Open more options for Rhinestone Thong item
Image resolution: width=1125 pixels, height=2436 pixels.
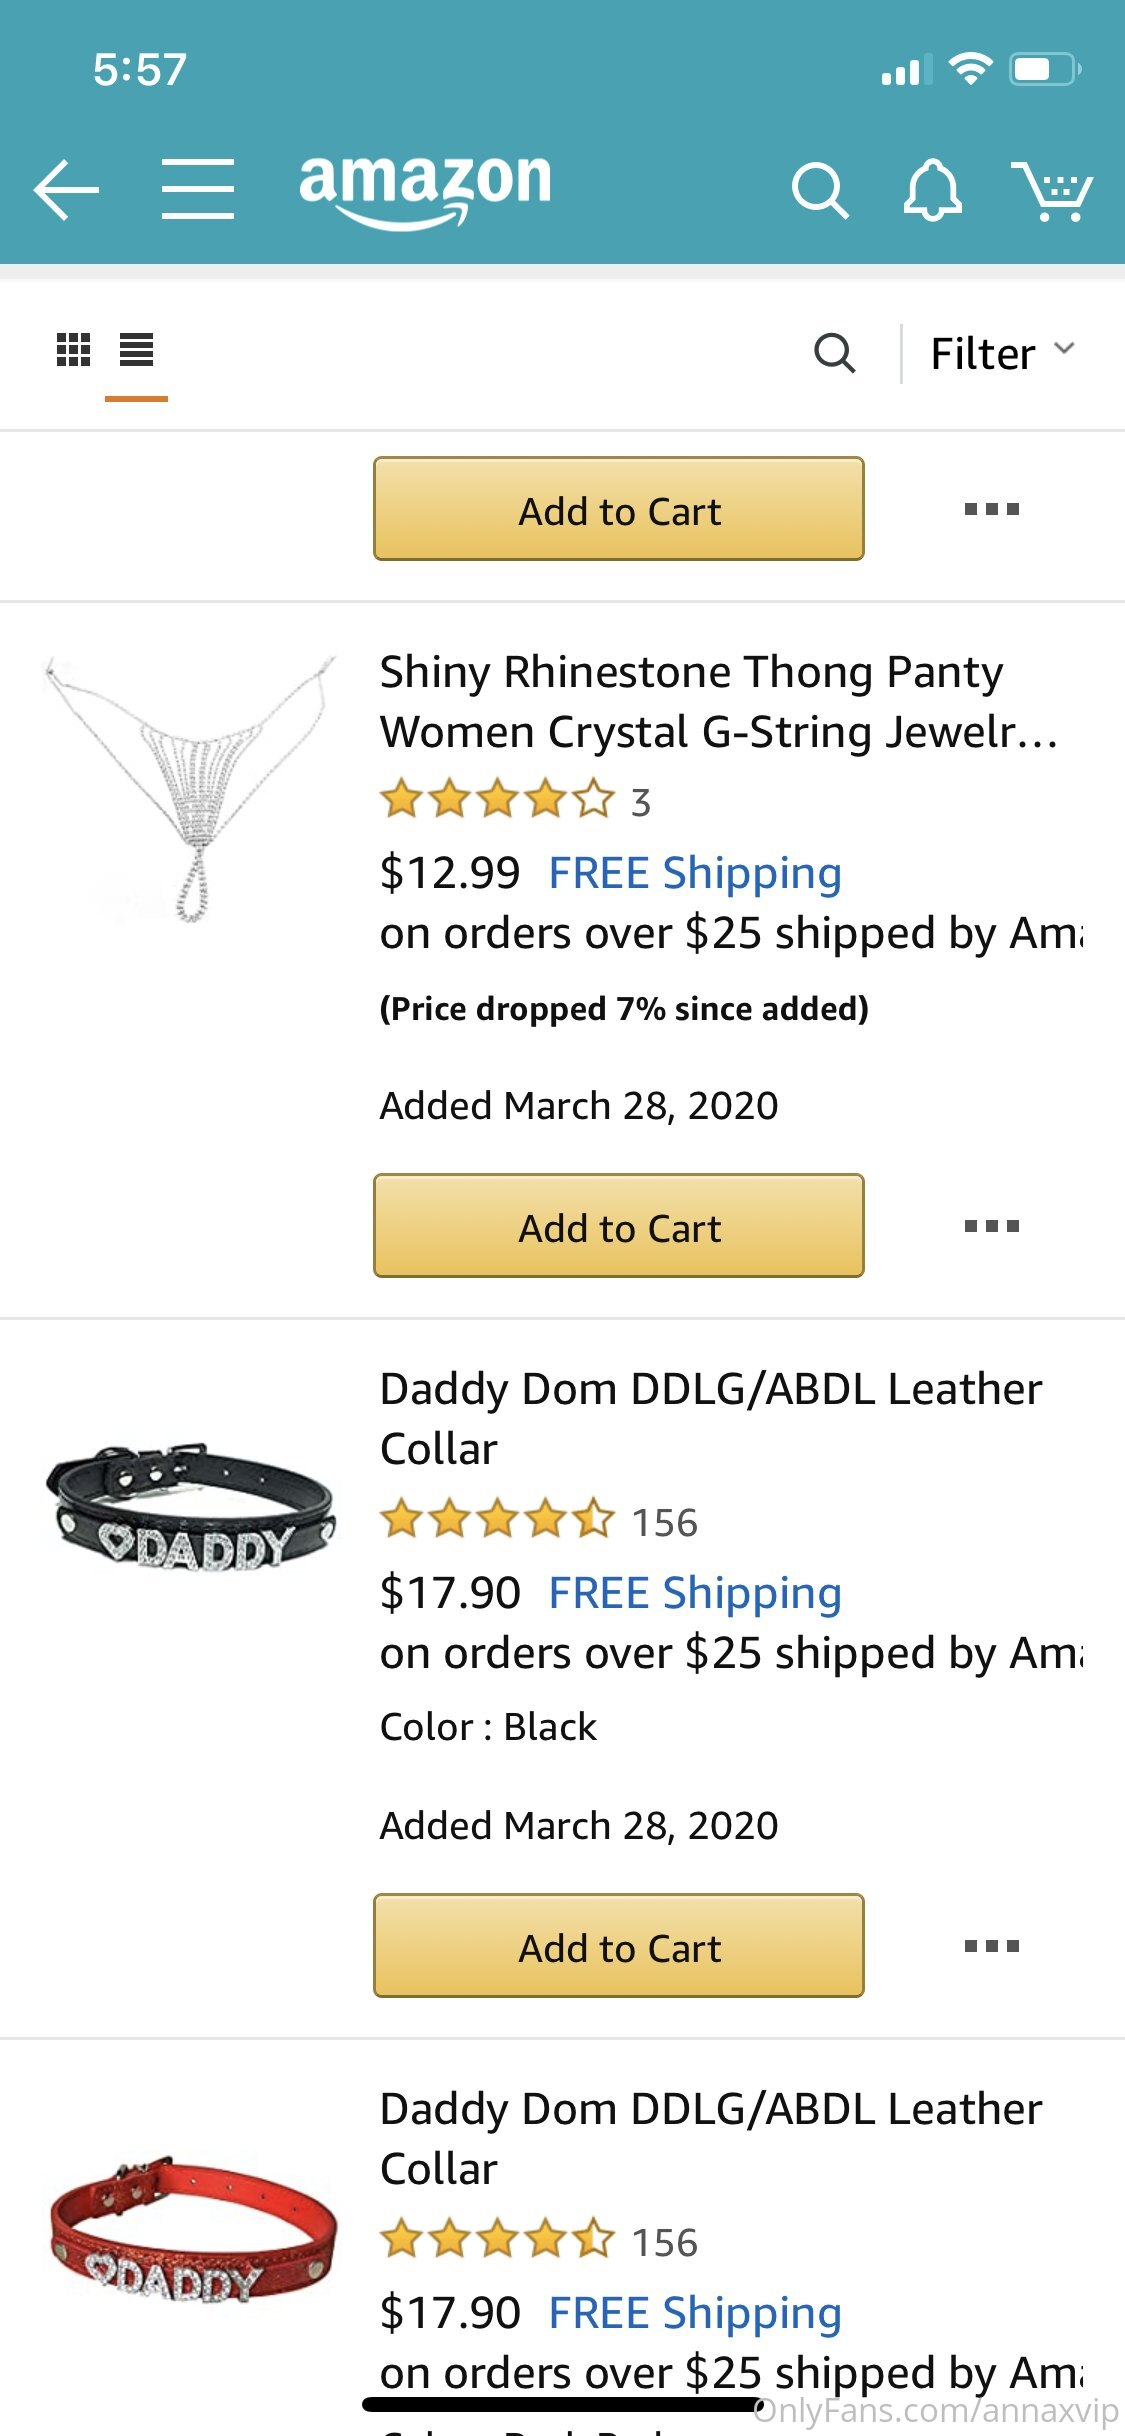click(991, 1226)
